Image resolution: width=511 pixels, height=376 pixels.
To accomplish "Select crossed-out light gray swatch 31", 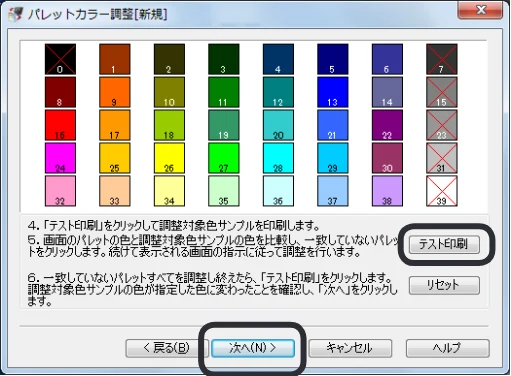I will 442,158.
